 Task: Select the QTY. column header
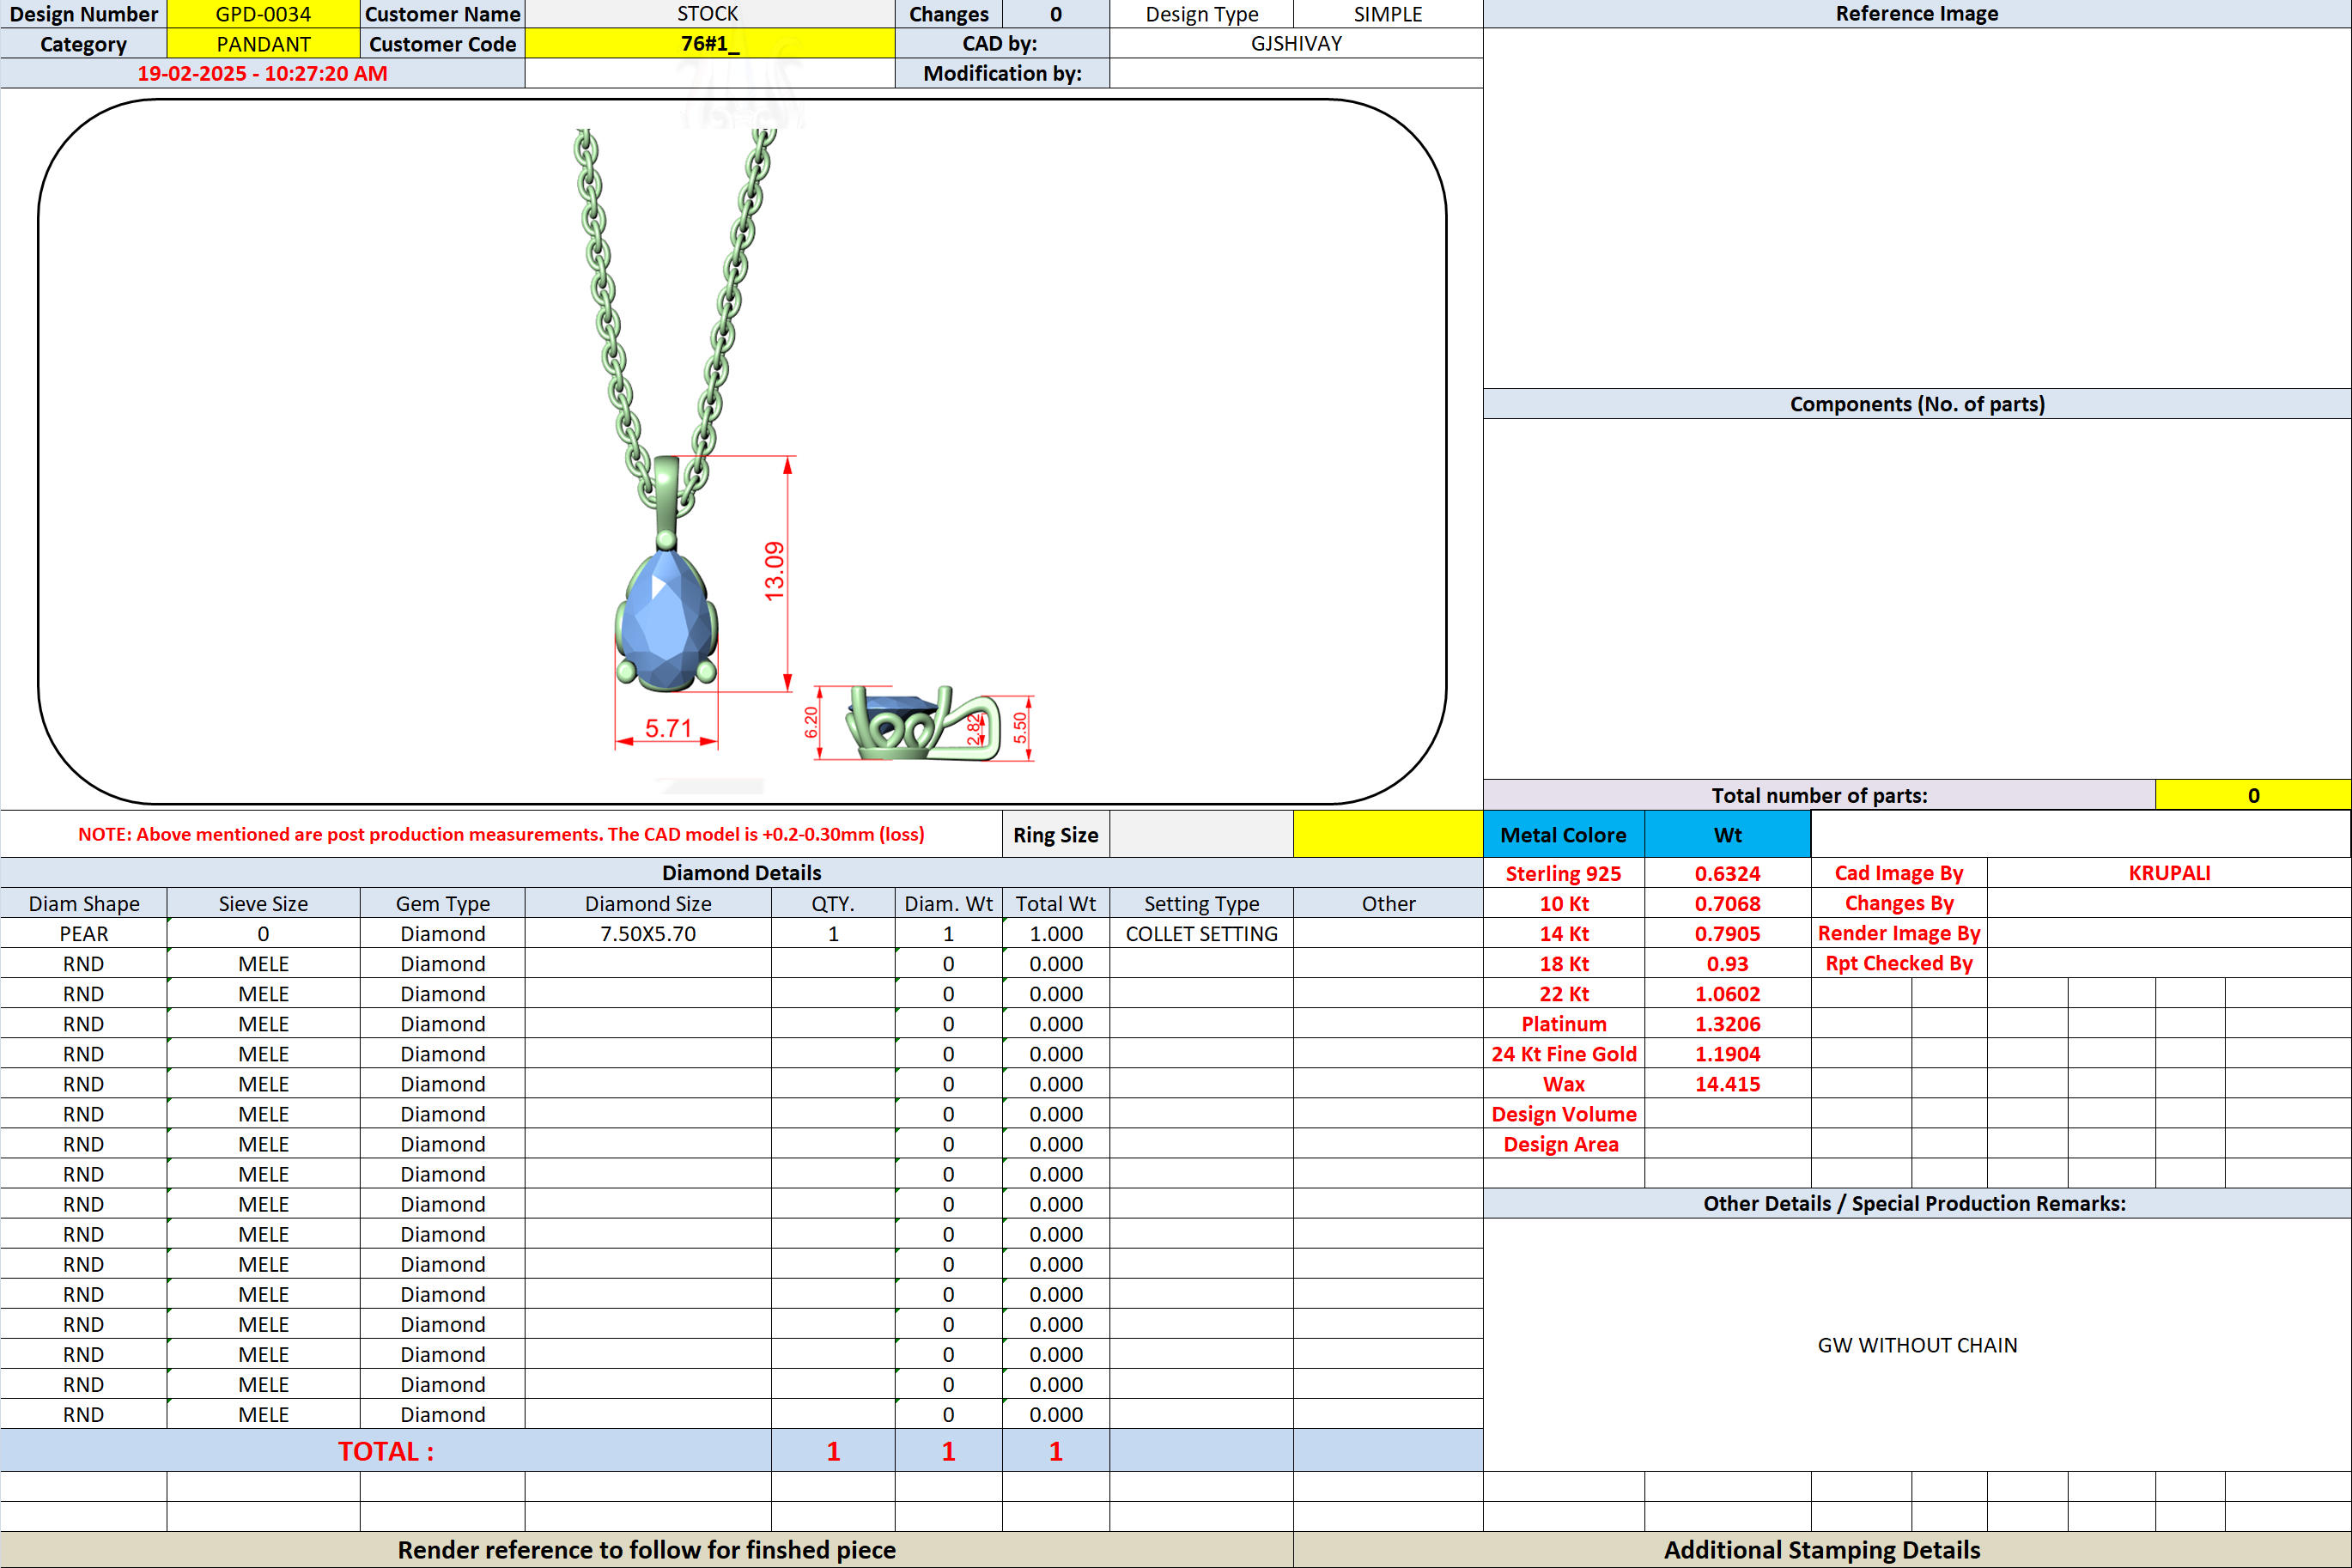[x=833, y=904]
